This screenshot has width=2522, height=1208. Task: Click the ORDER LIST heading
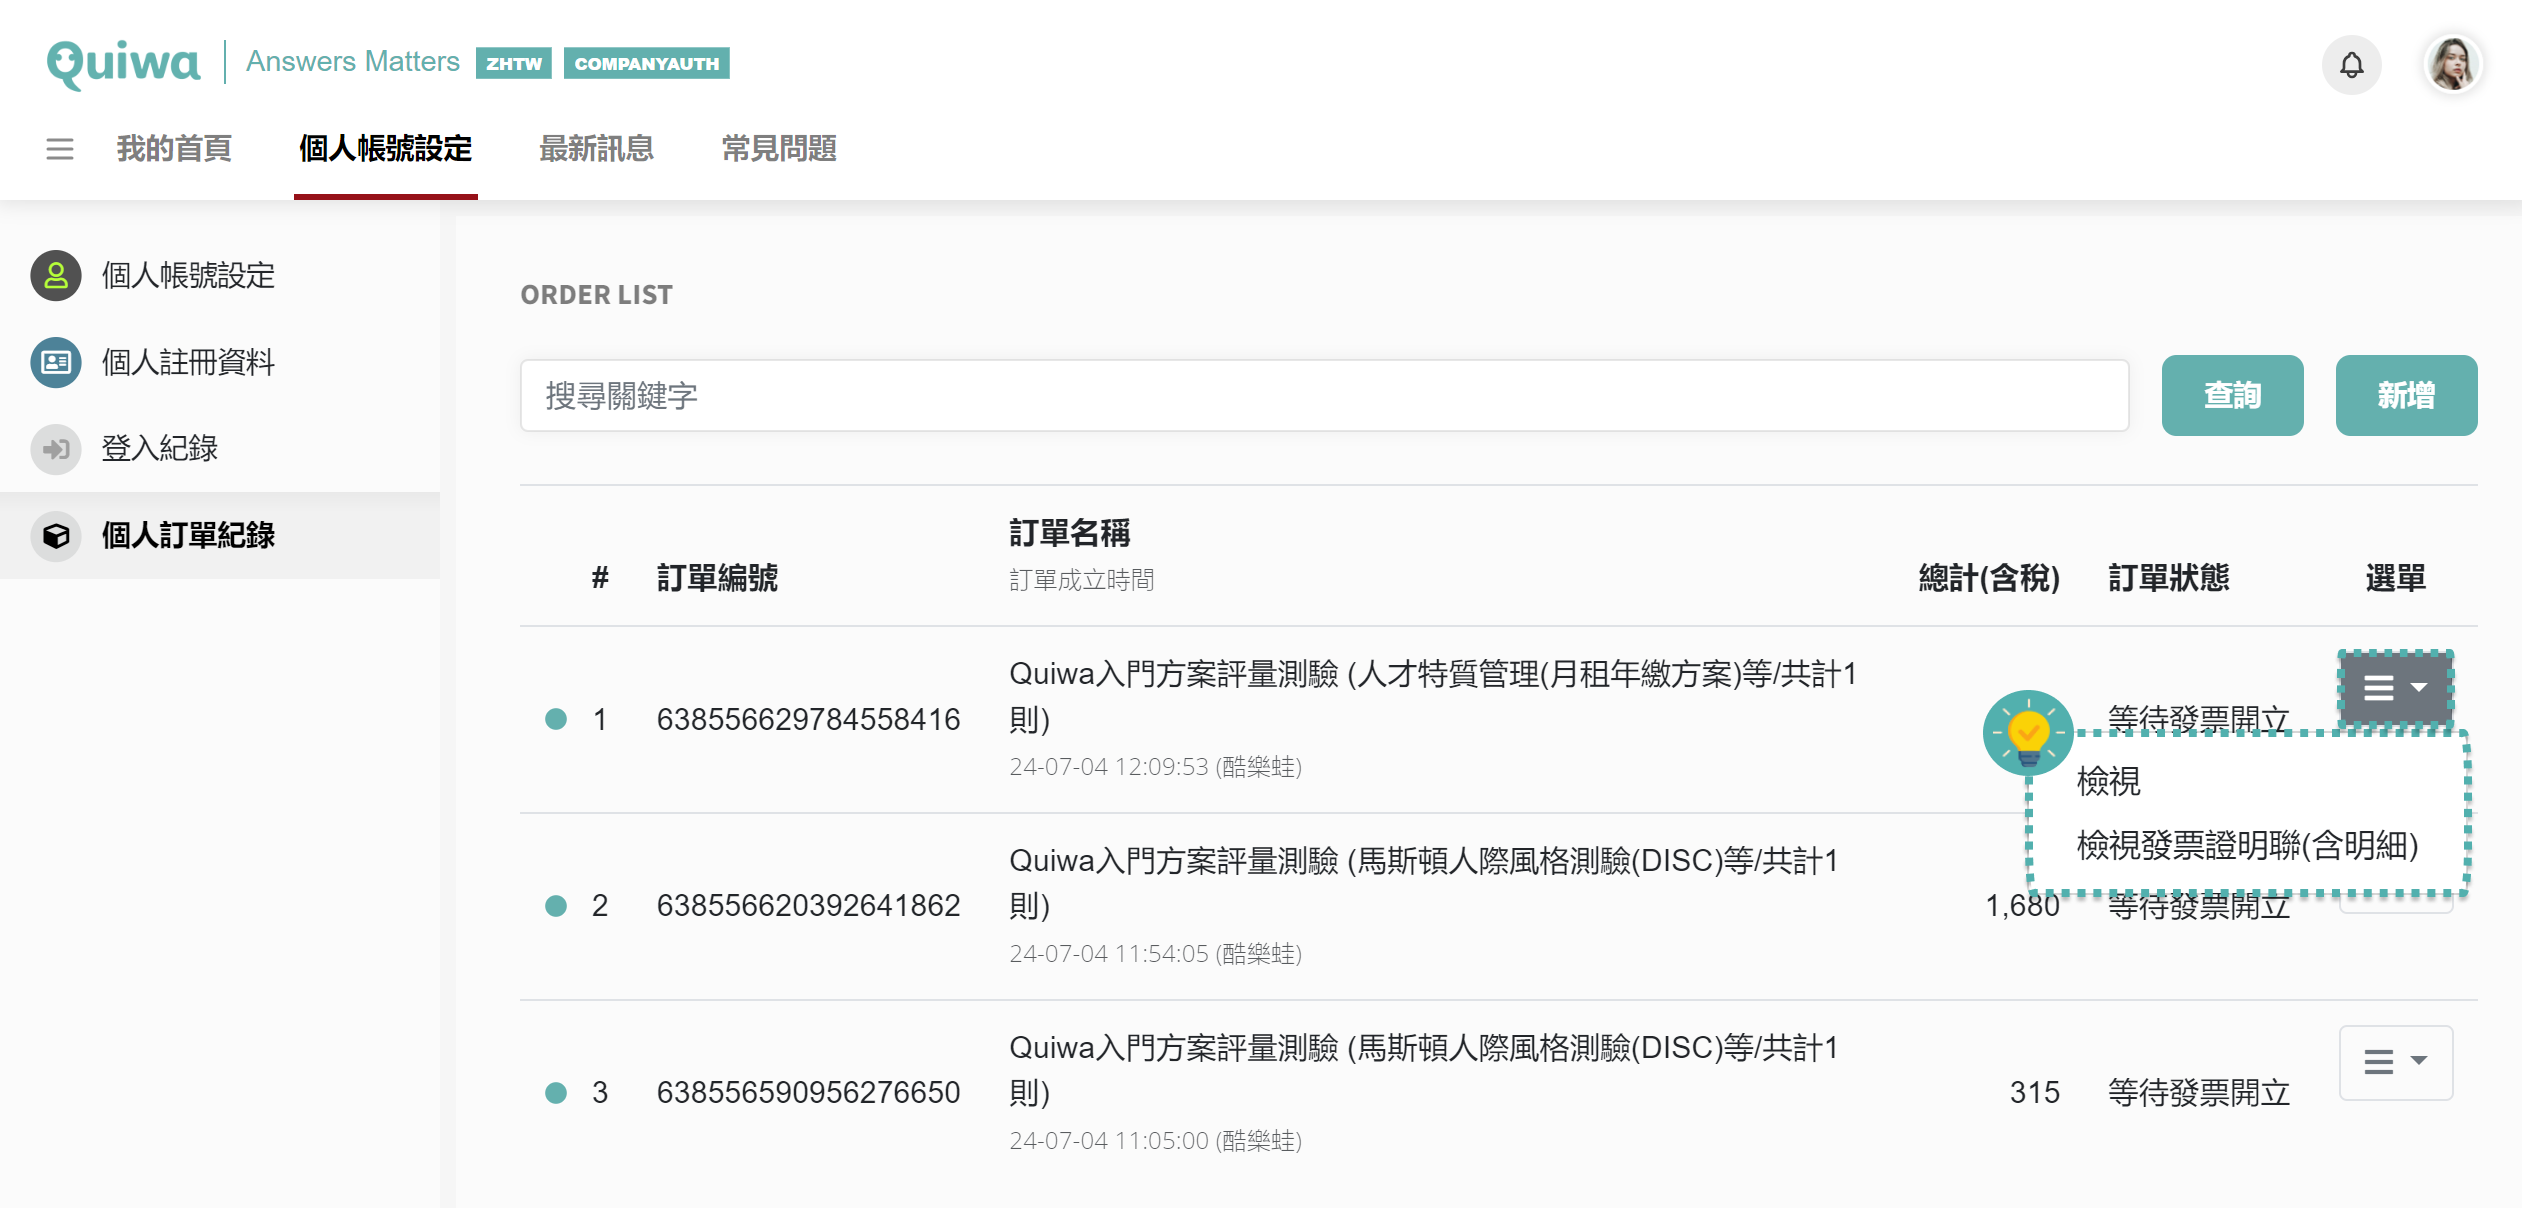point(596,295)
